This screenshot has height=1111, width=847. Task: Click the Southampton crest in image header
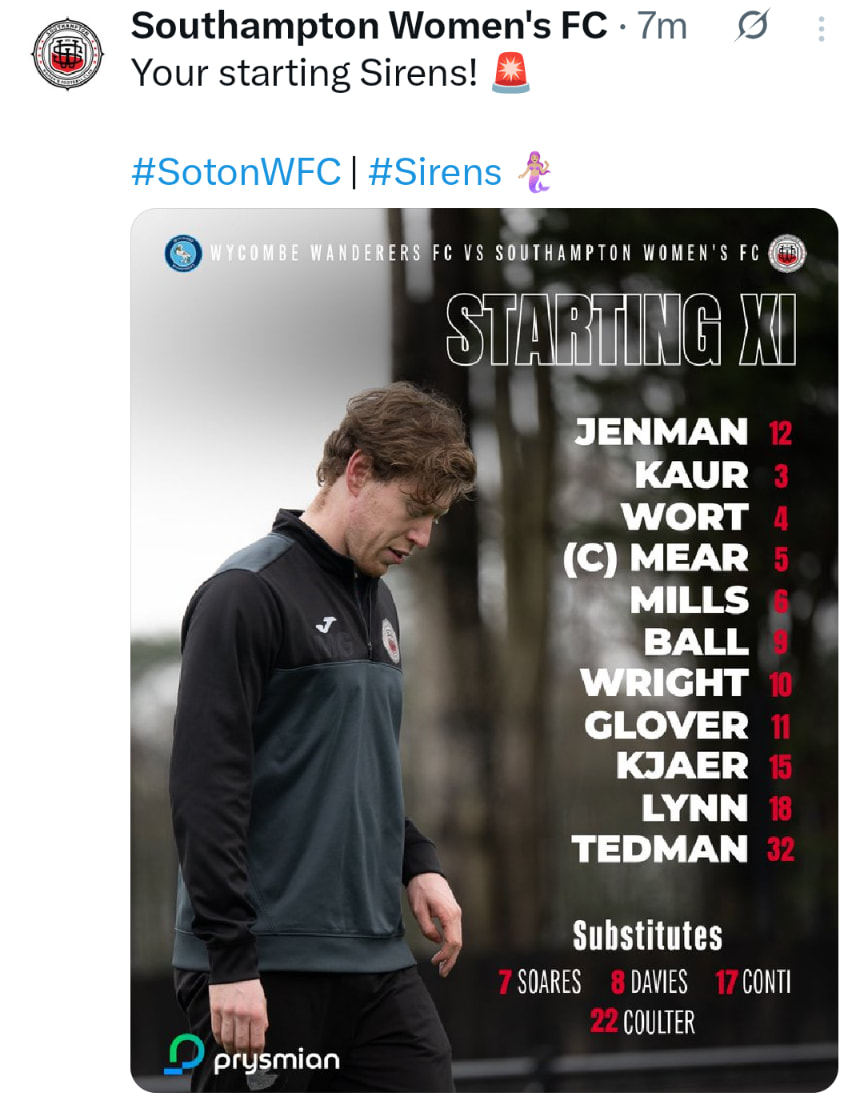tap(787, 253)
